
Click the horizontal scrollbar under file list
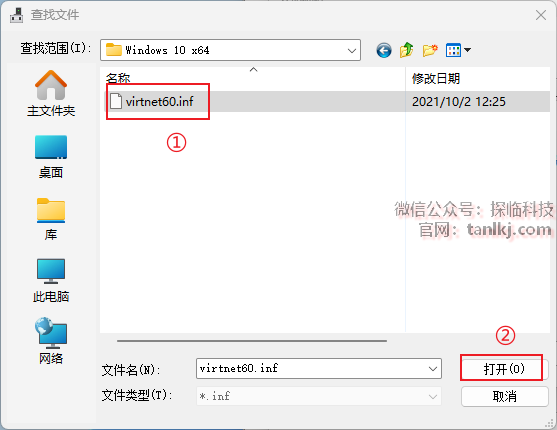tap(252, 341)
